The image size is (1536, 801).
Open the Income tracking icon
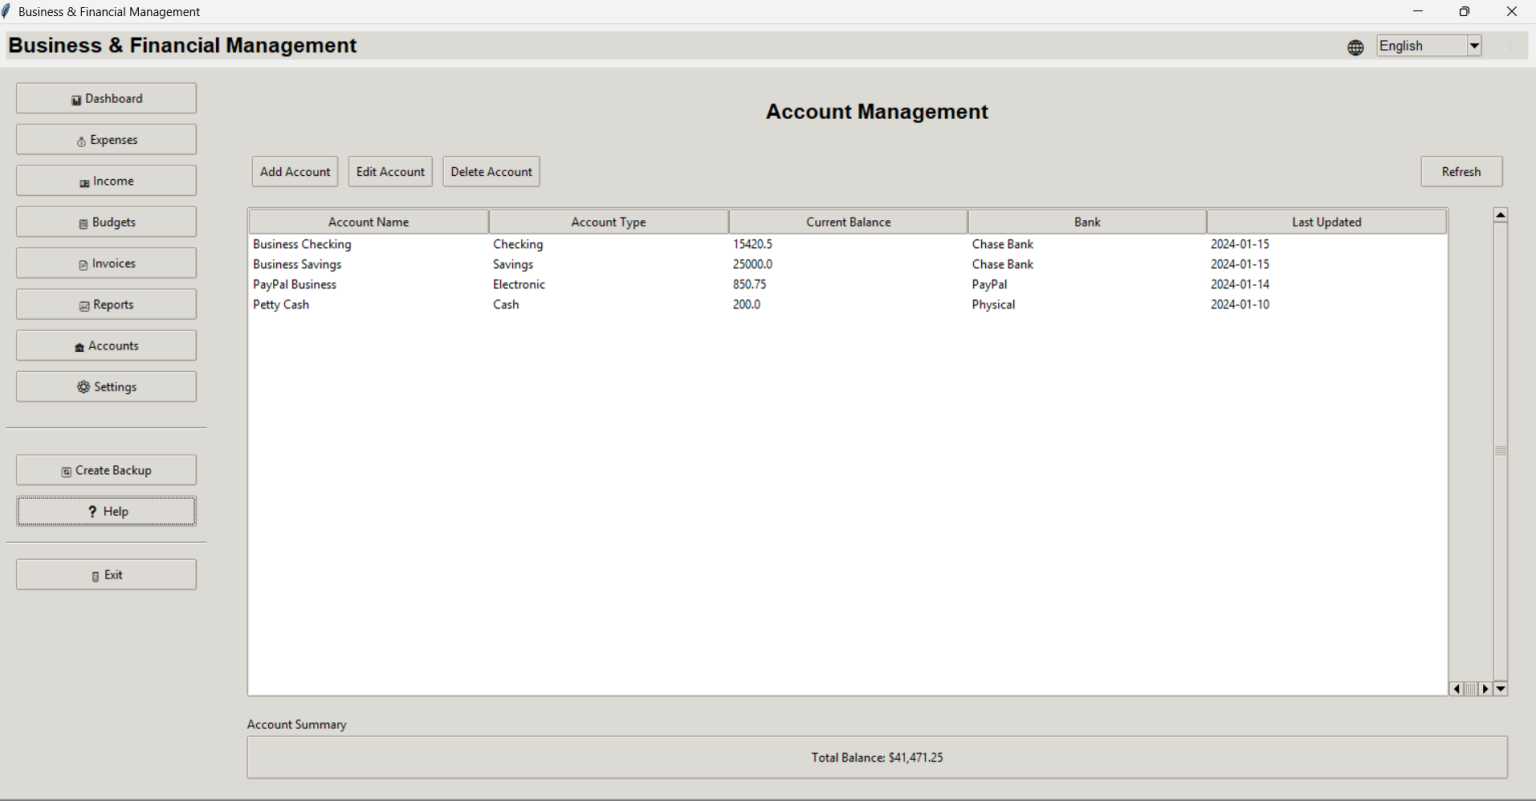[84, 181]
